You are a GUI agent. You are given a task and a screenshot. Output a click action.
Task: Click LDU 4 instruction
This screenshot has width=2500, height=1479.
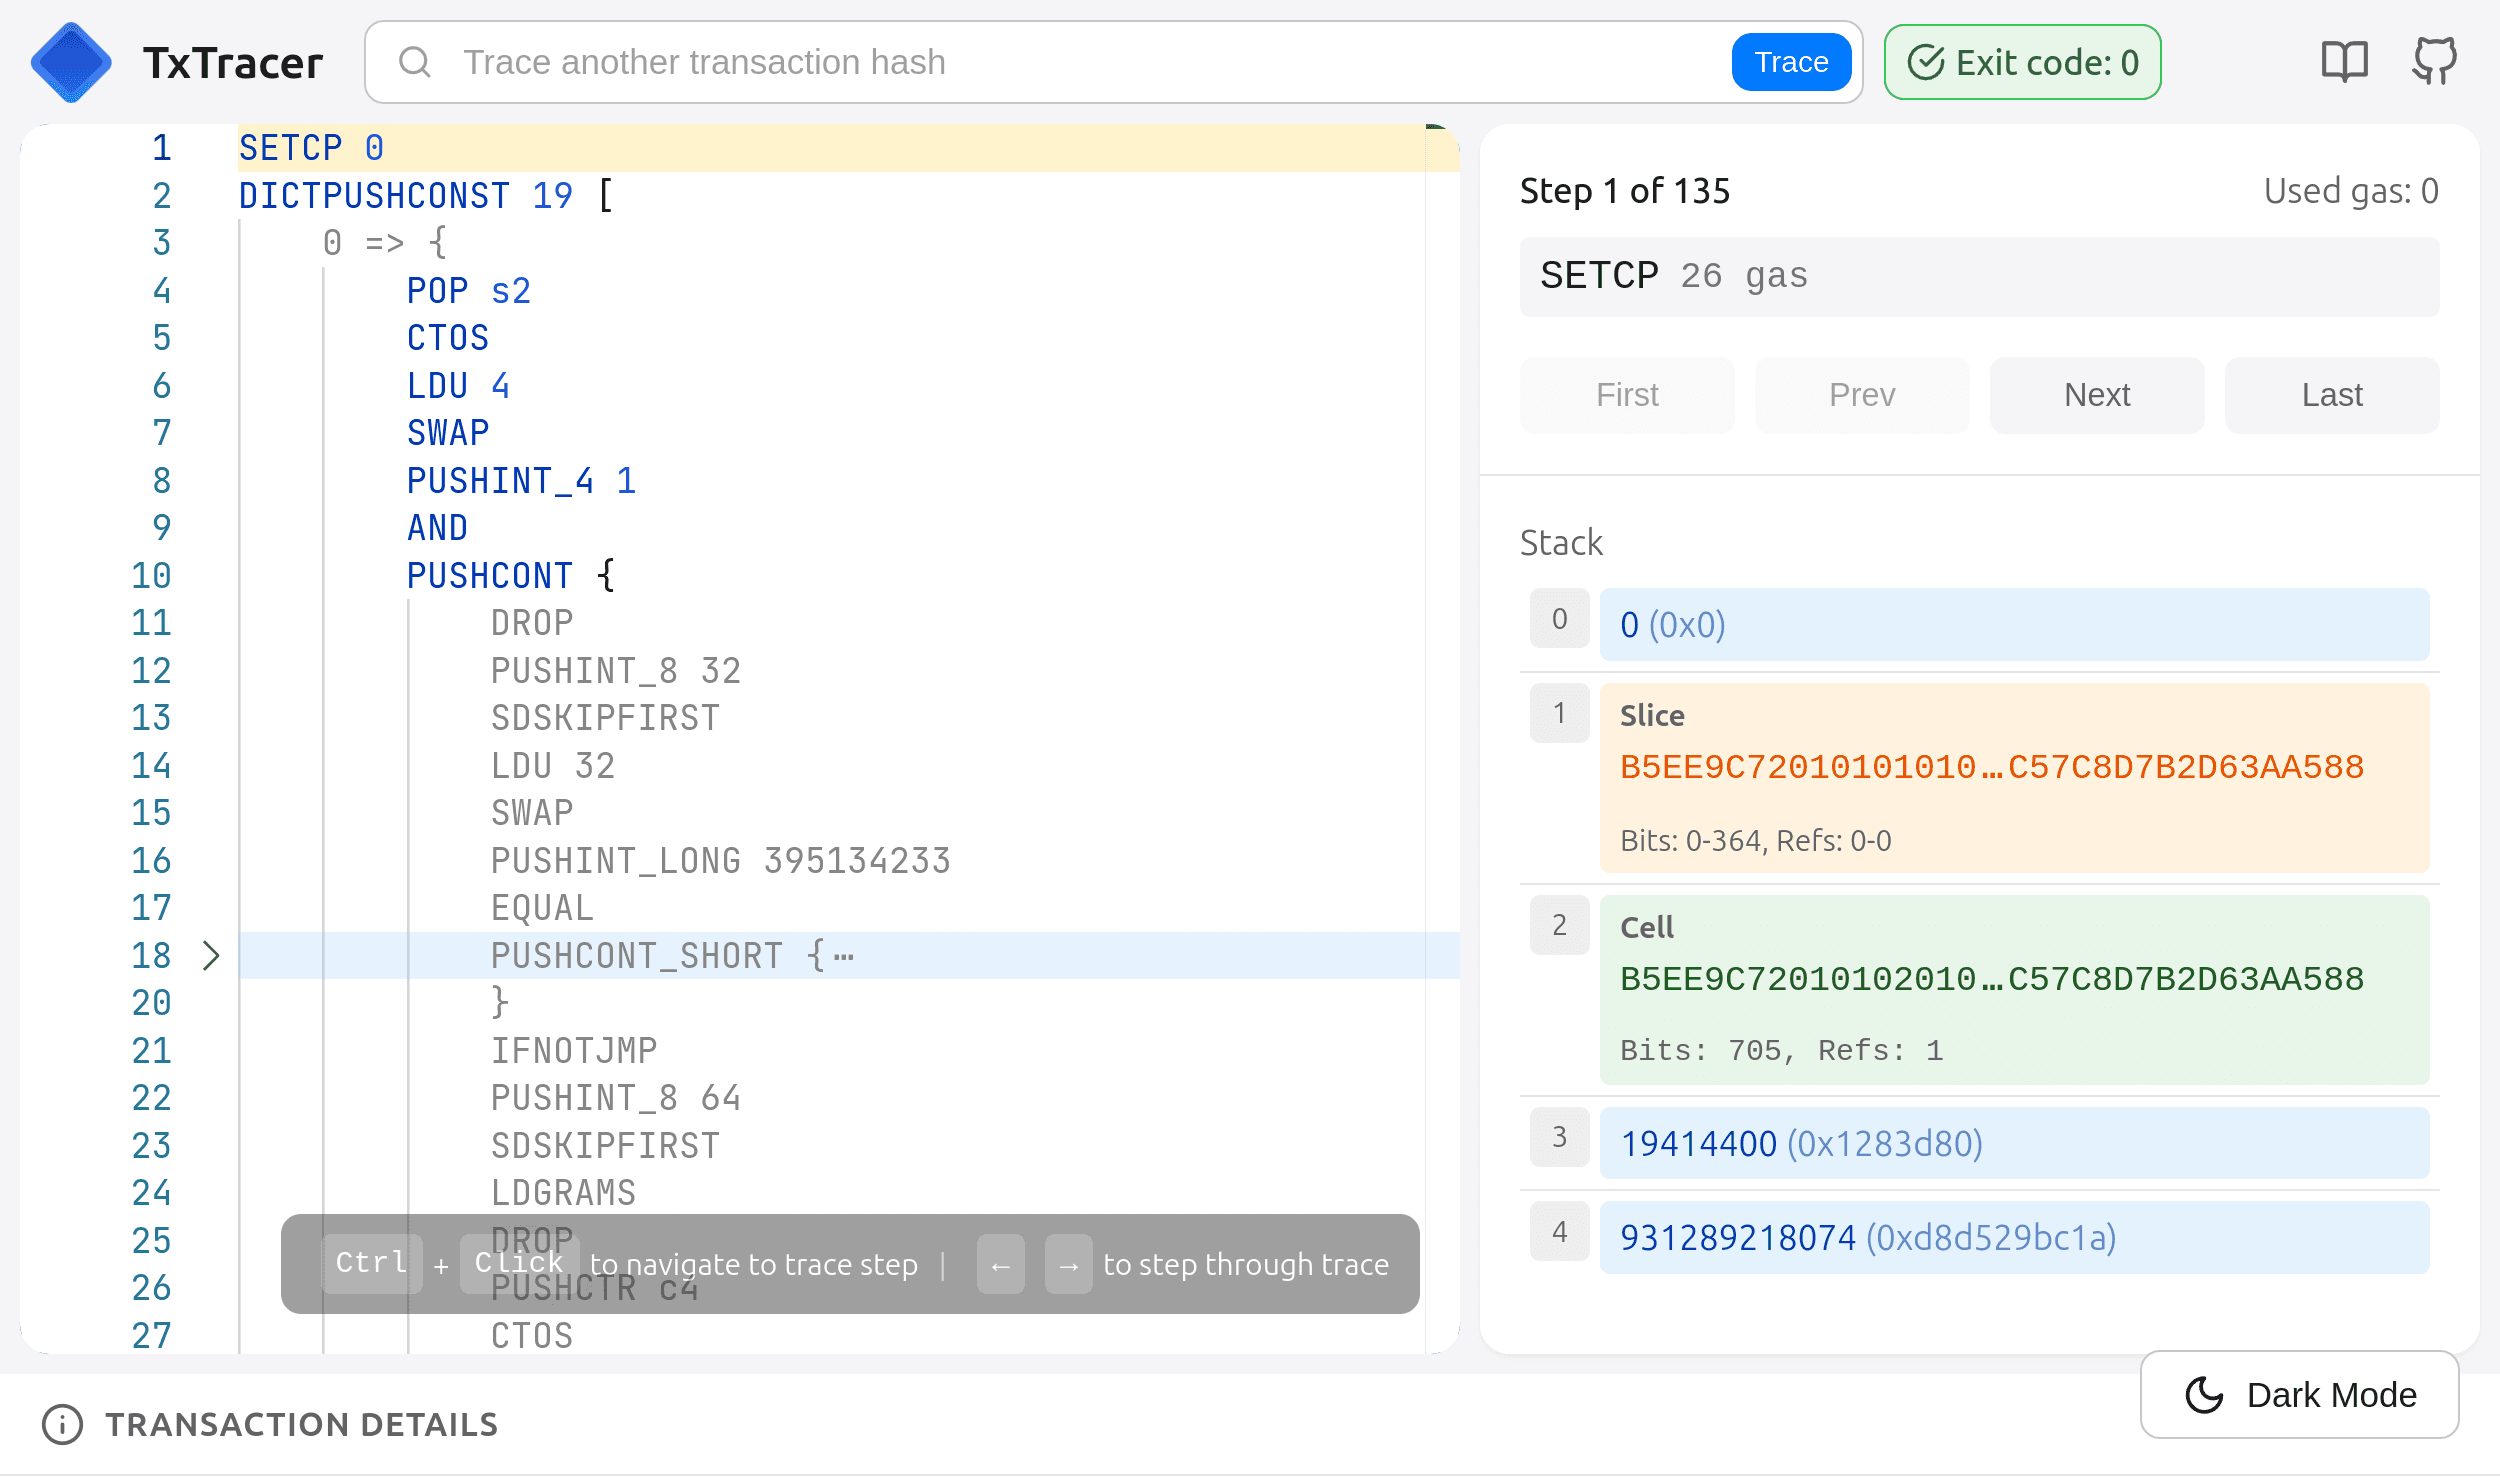coord(458,386)
